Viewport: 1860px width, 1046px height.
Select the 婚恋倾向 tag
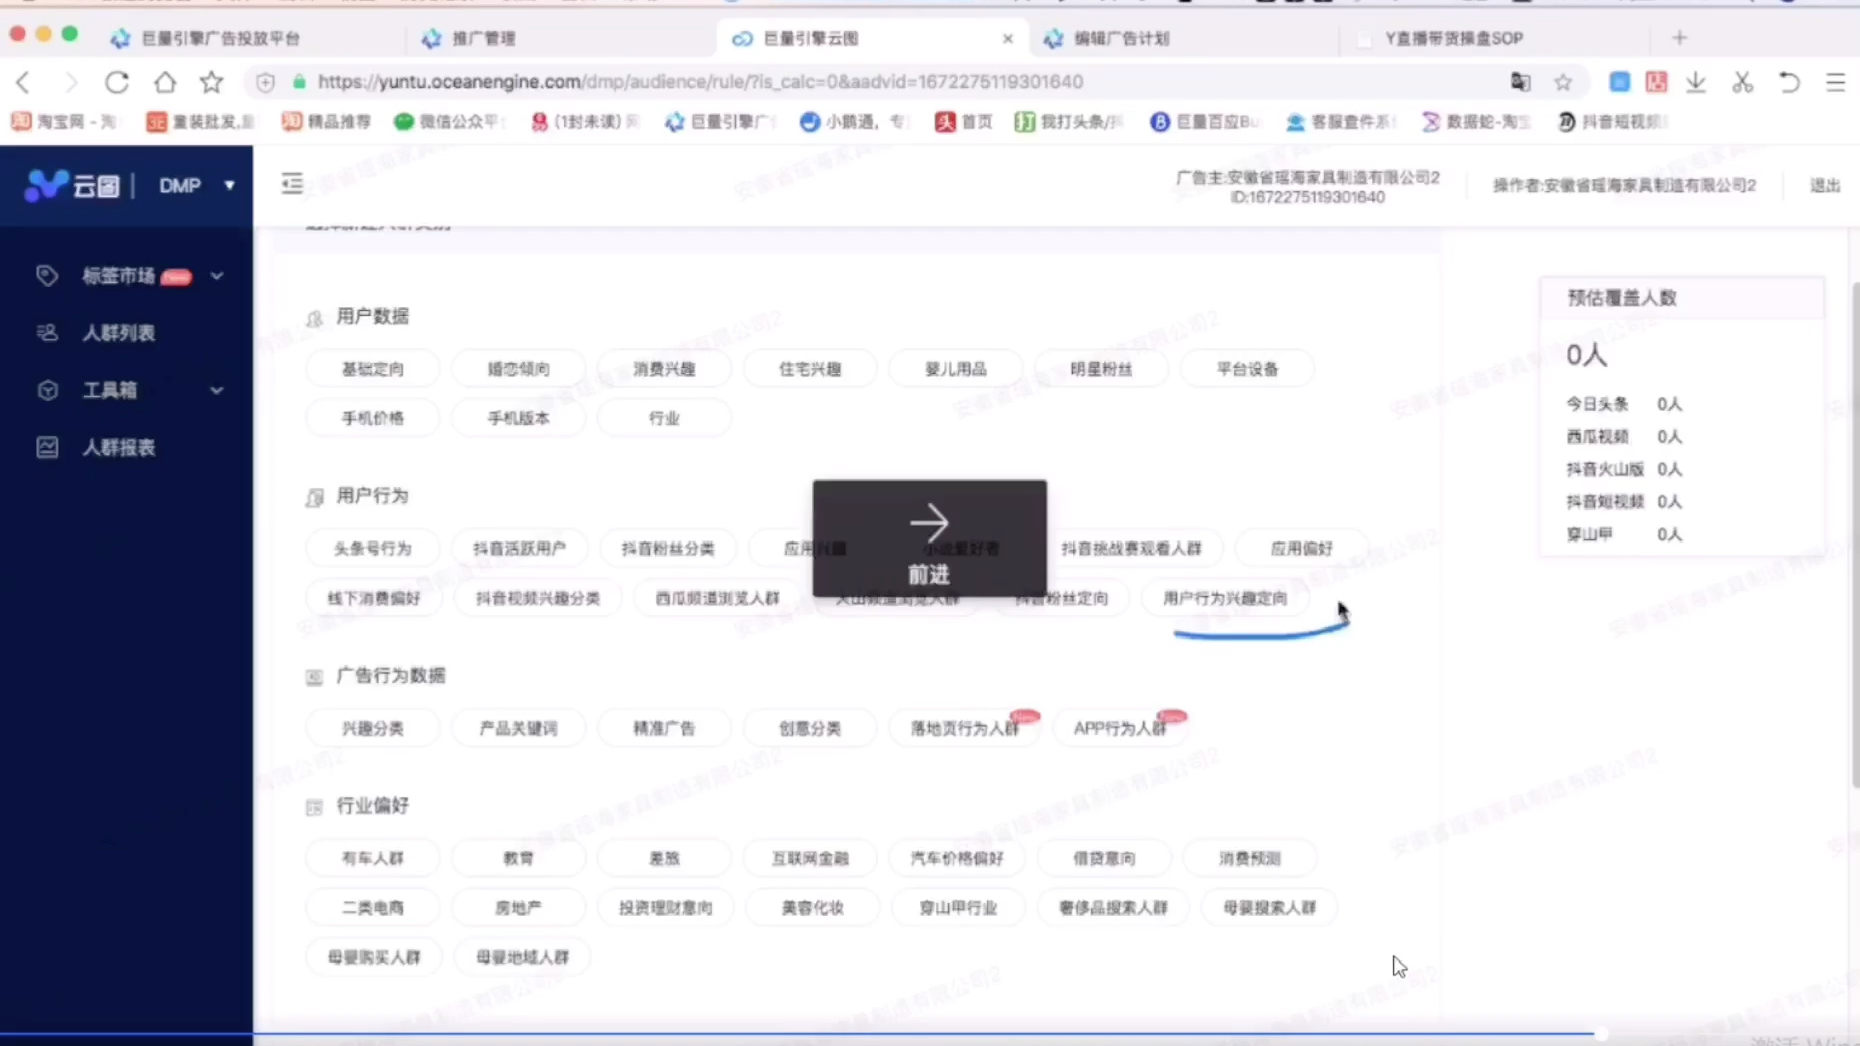click(x=518, y=369)
